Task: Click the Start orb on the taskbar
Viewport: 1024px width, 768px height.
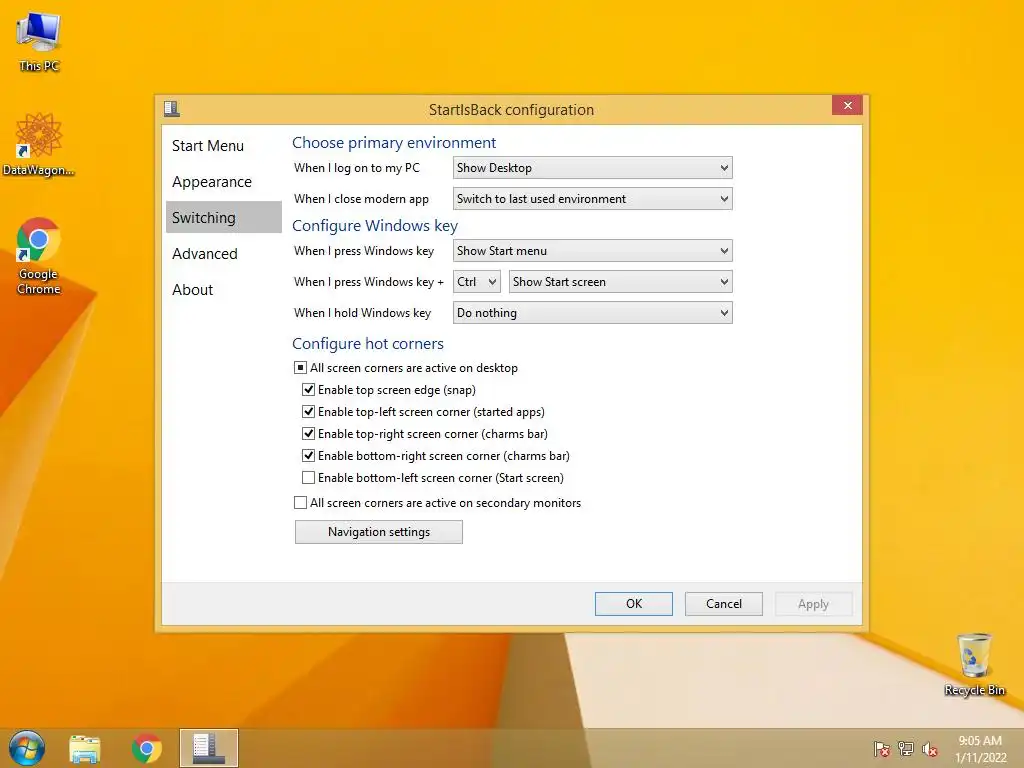Action: (27, 748)
